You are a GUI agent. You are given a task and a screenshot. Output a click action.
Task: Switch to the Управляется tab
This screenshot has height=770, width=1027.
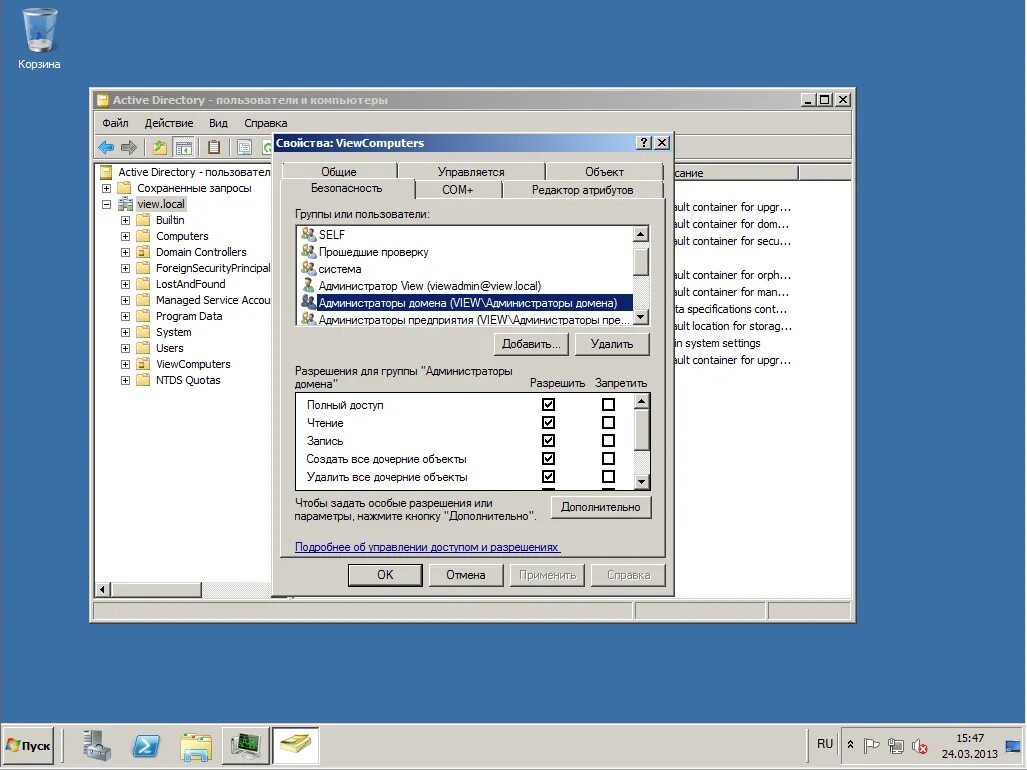point(471,172)
